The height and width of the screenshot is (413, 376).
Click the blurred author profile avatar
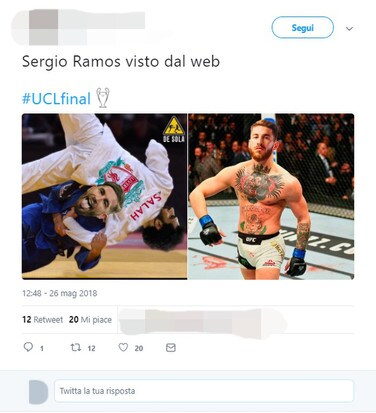coord(43,27)
